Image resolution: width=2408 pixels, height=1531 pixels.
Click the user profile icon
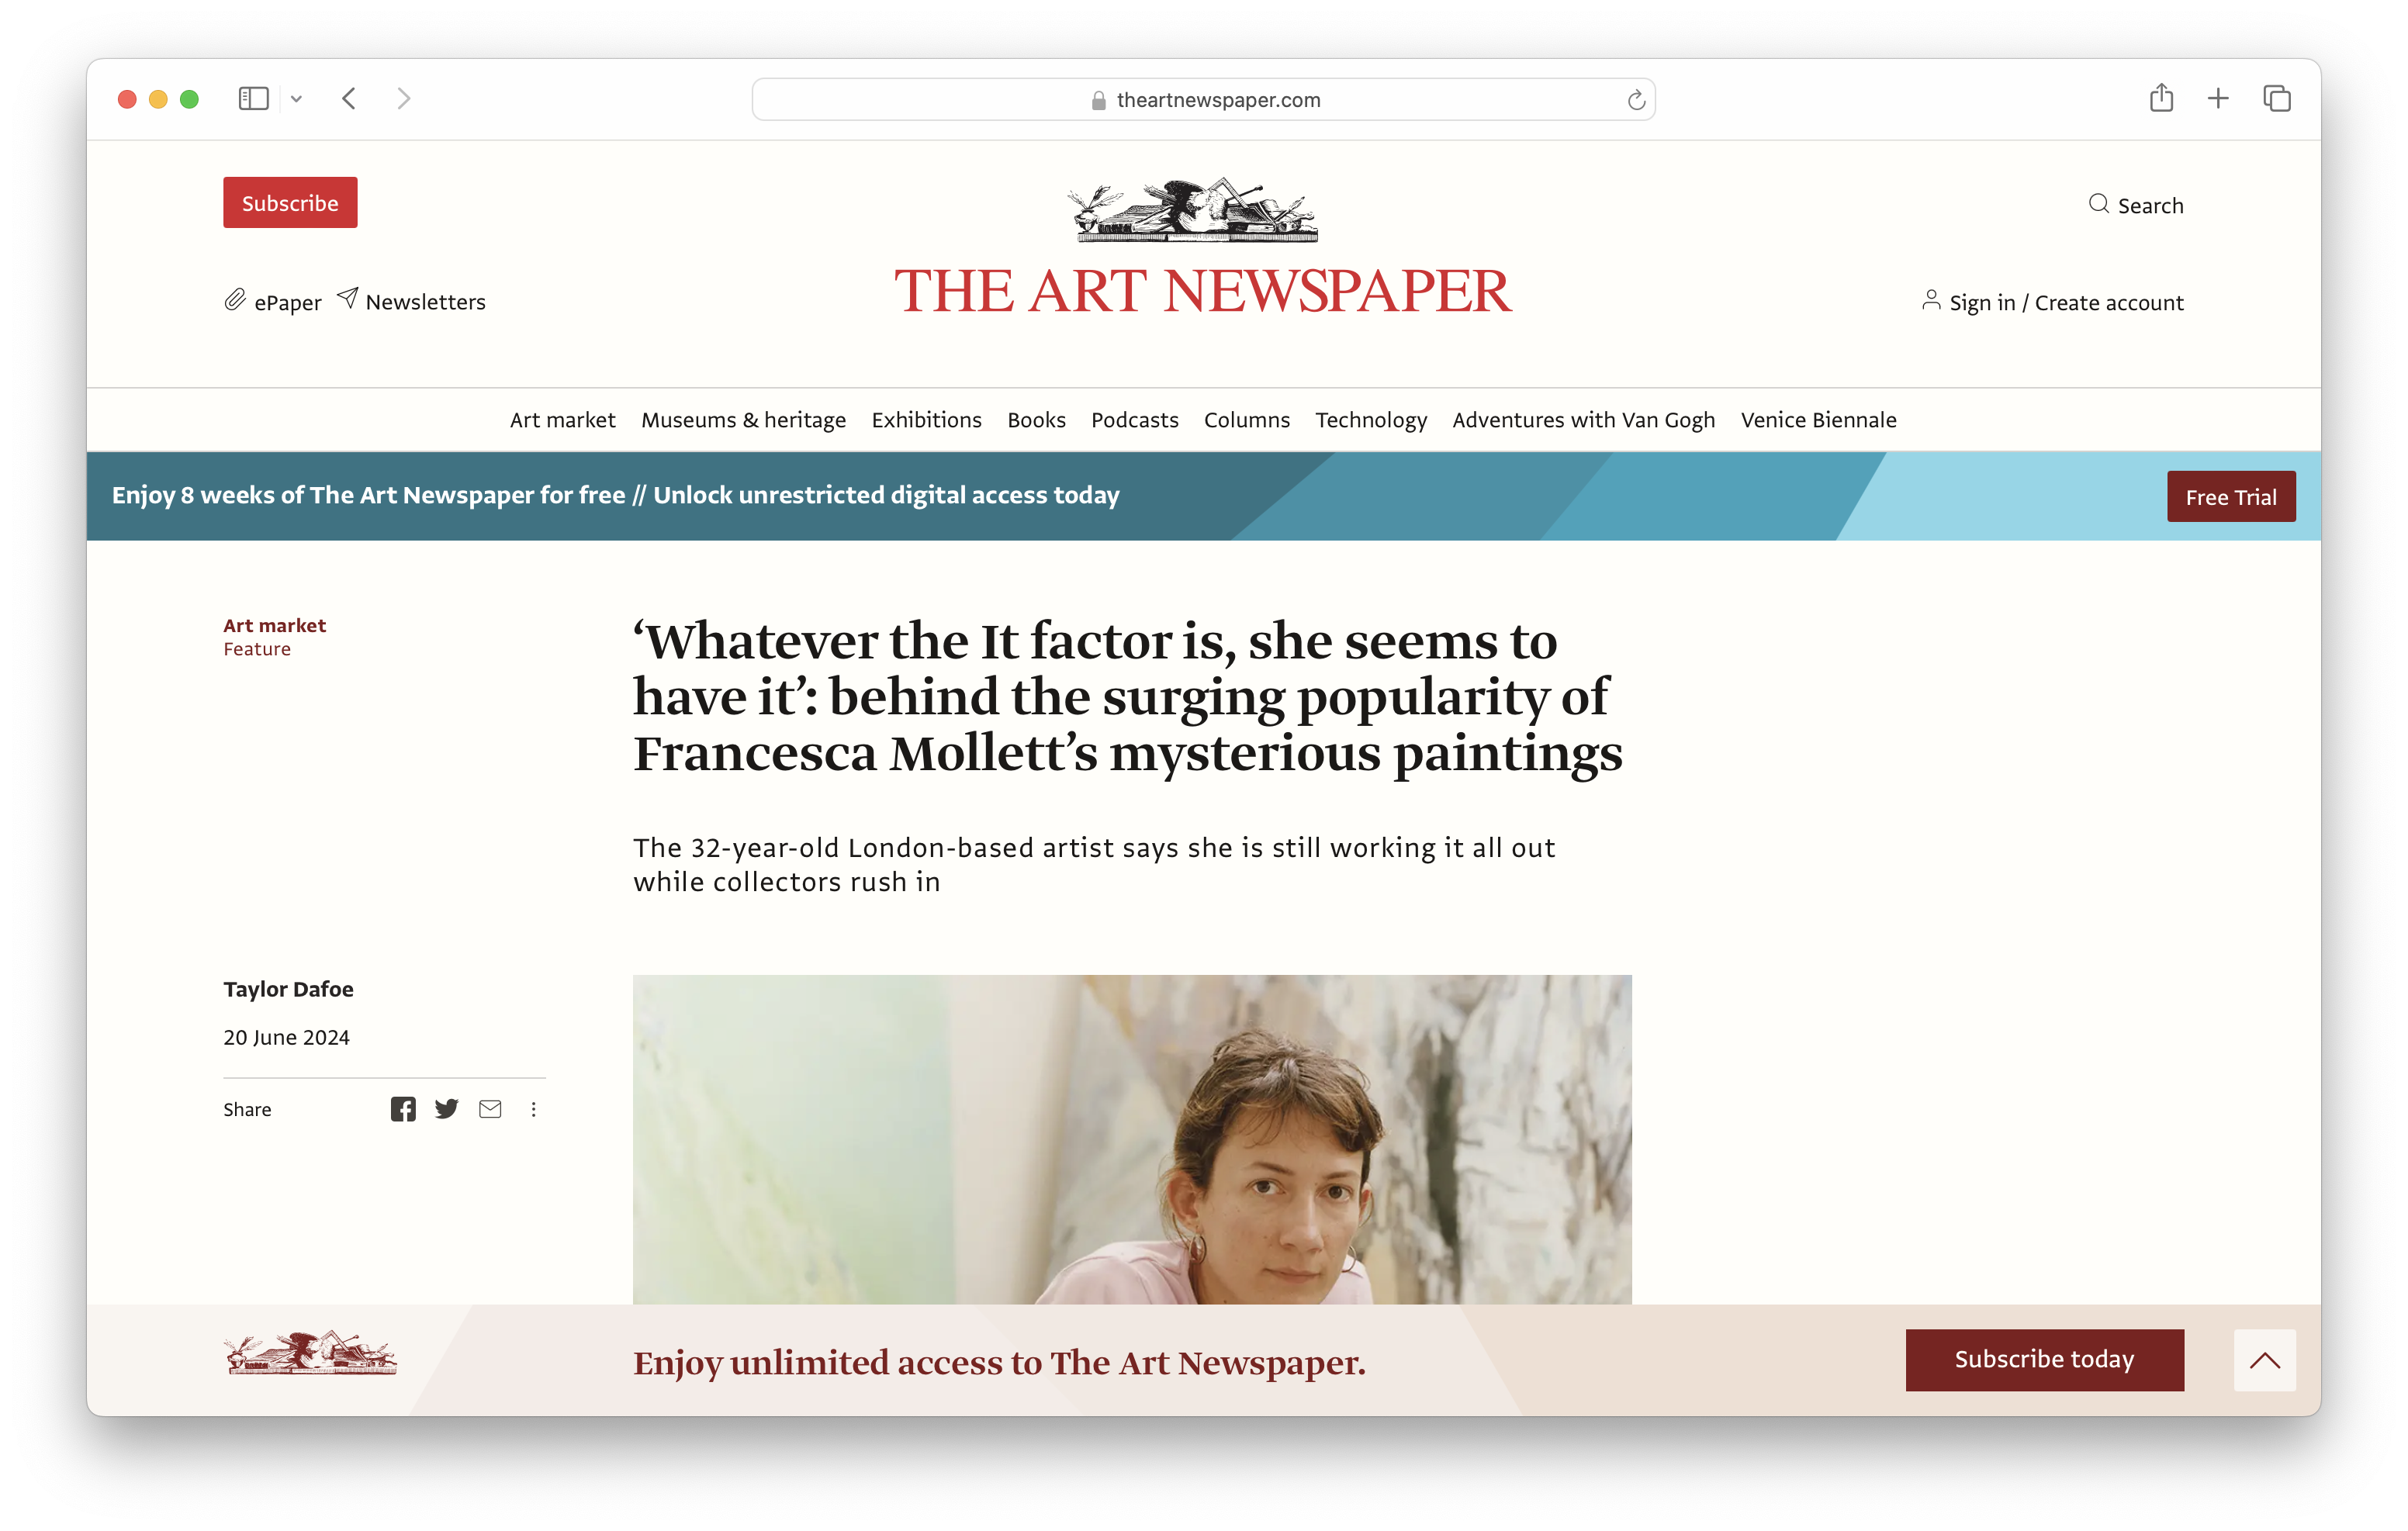[x=1931, y=300]
